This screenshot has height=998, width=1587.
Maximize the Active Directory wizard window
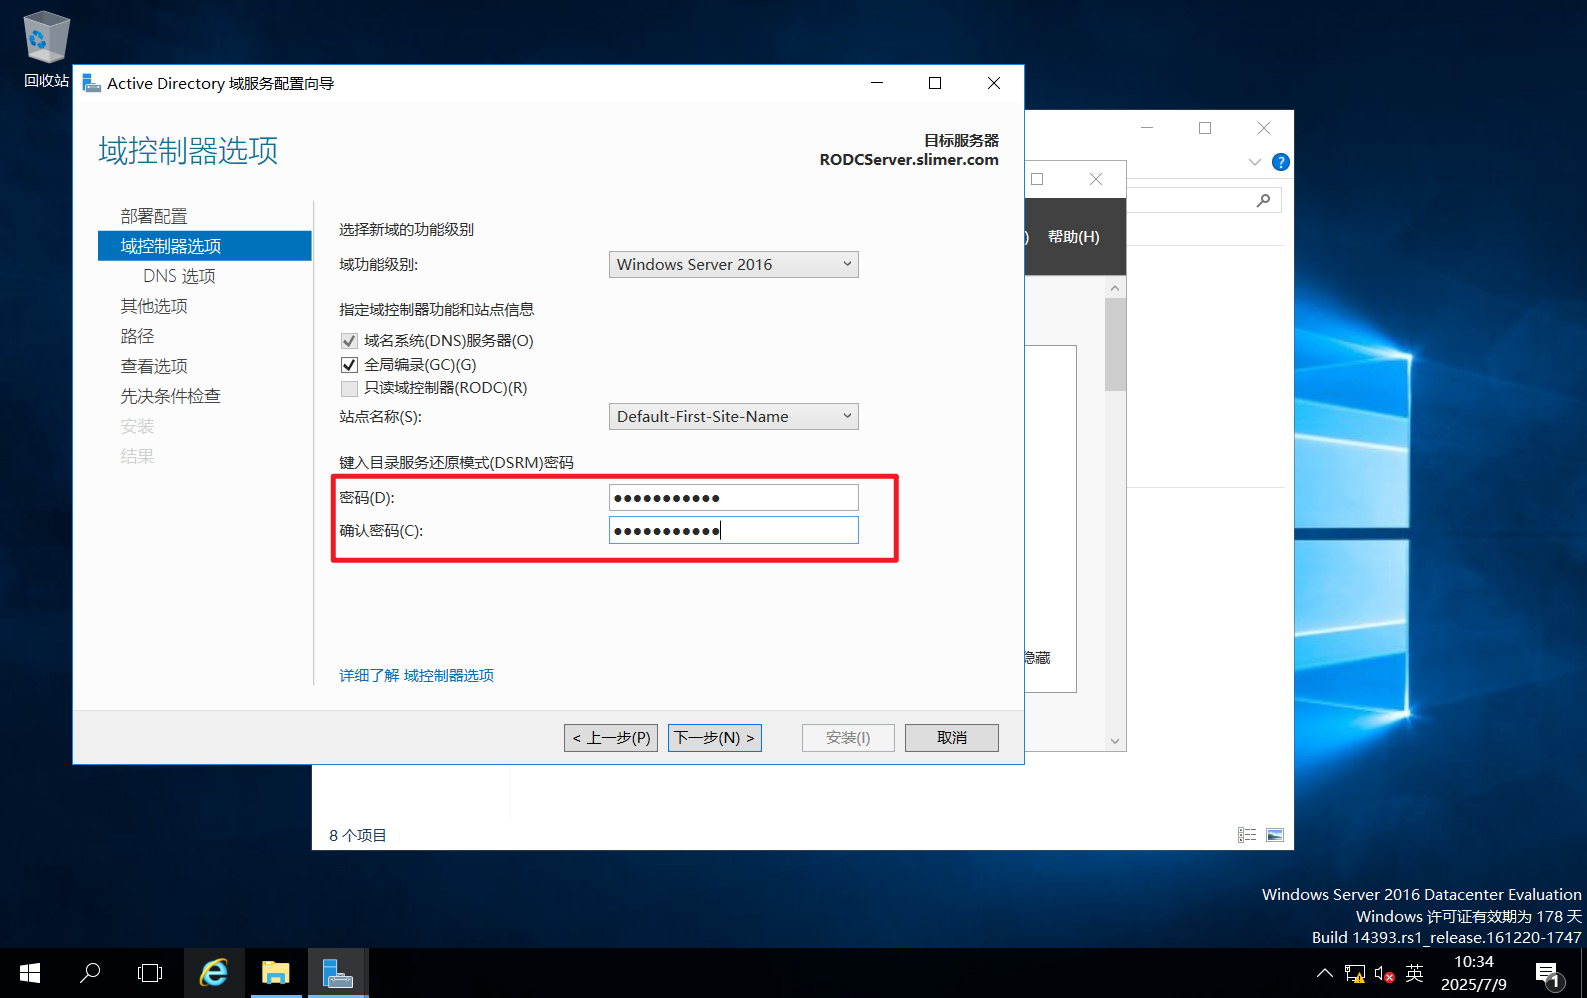click(935, 83)
